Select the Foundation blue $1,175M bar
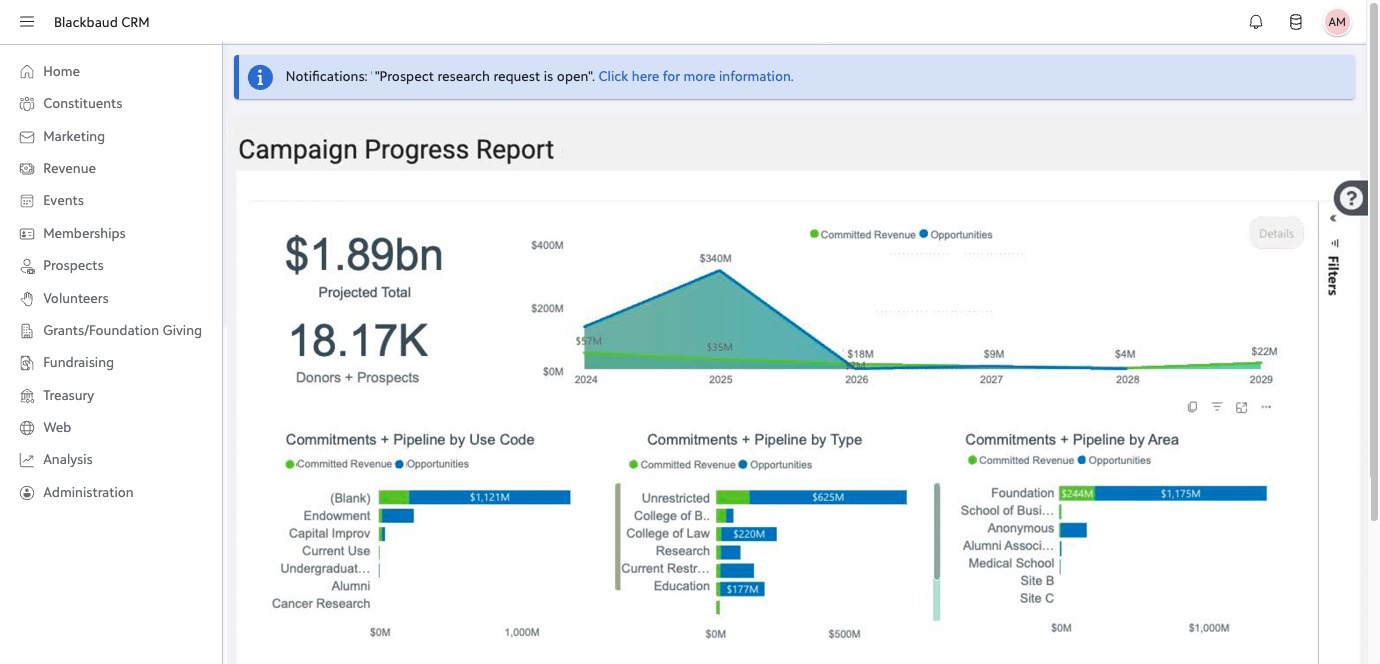1380x664 pixels. [1181, 493]
